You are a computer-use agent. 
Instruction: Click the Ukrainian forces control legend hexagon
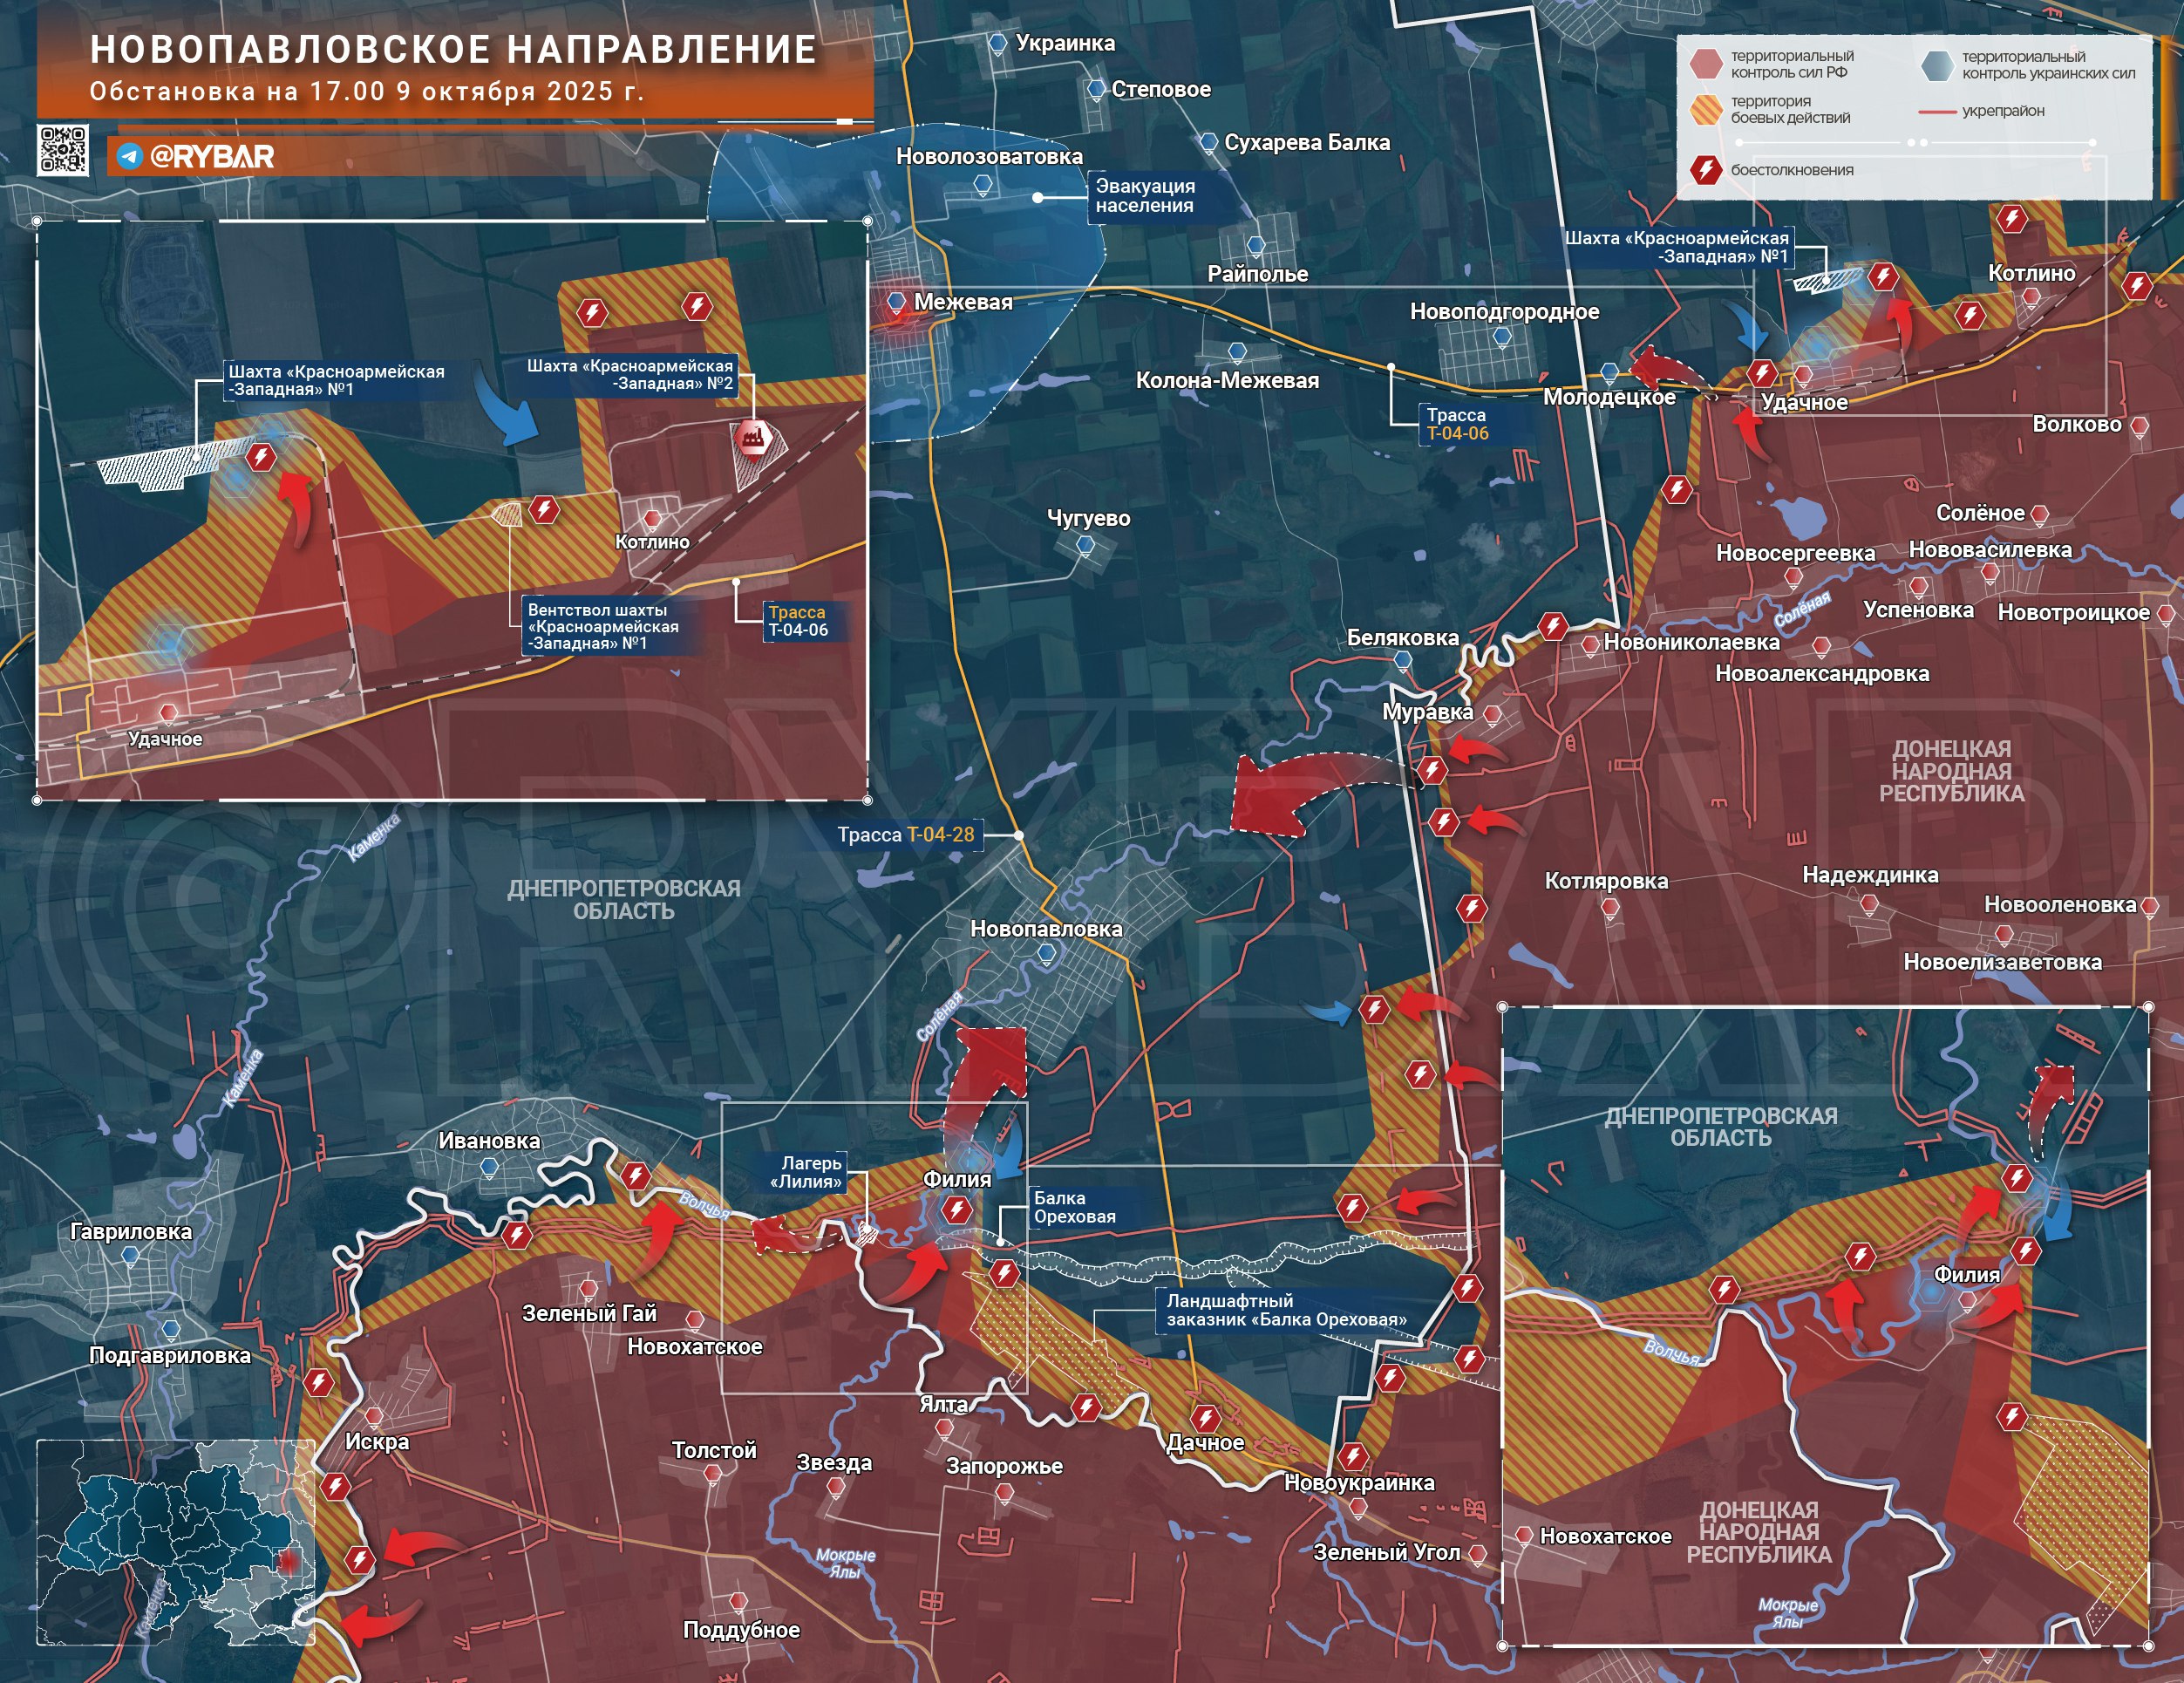pos(1936,65)
